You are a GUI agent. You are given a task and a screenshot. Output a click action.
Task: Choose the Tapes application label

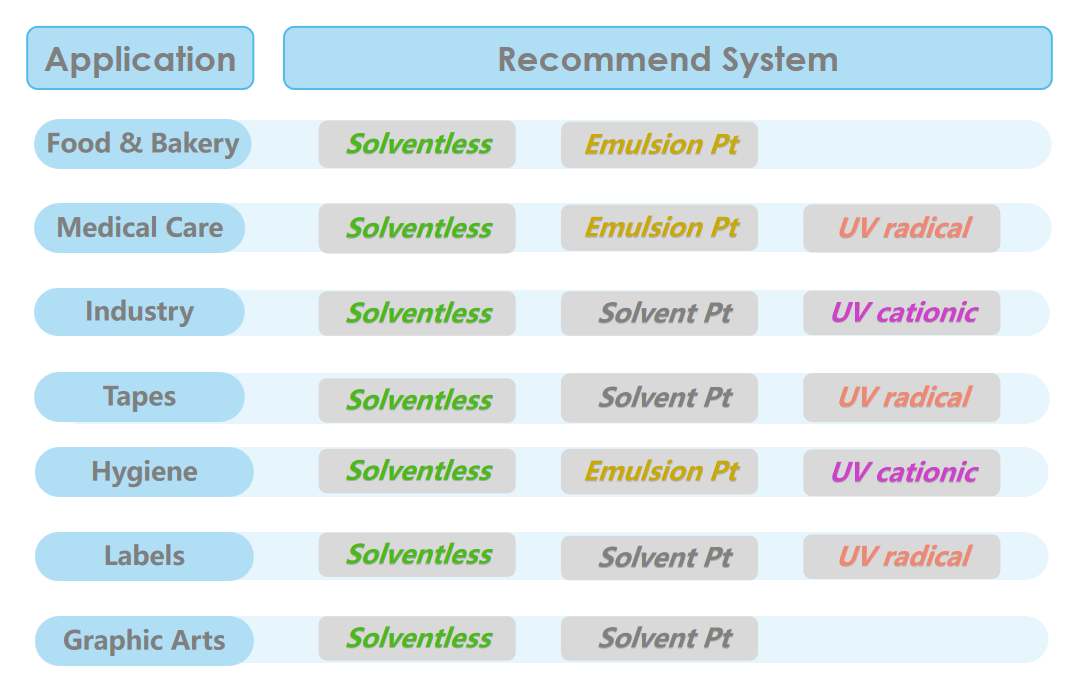(x=139, y=397)
